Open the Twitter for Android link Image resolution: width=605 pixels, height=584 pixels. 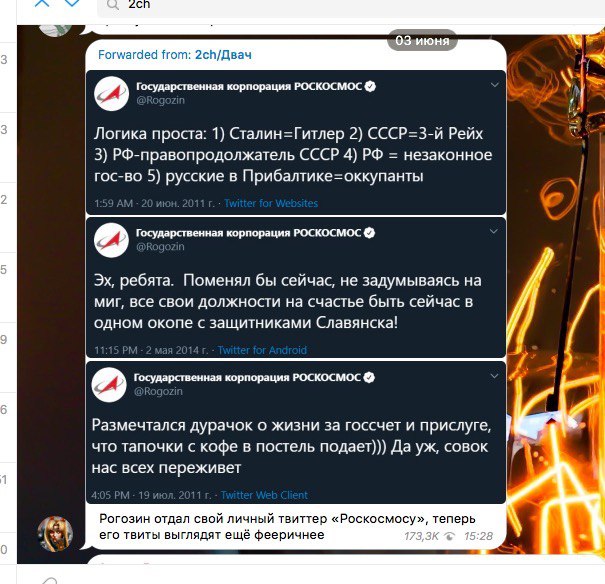[262, 350]
